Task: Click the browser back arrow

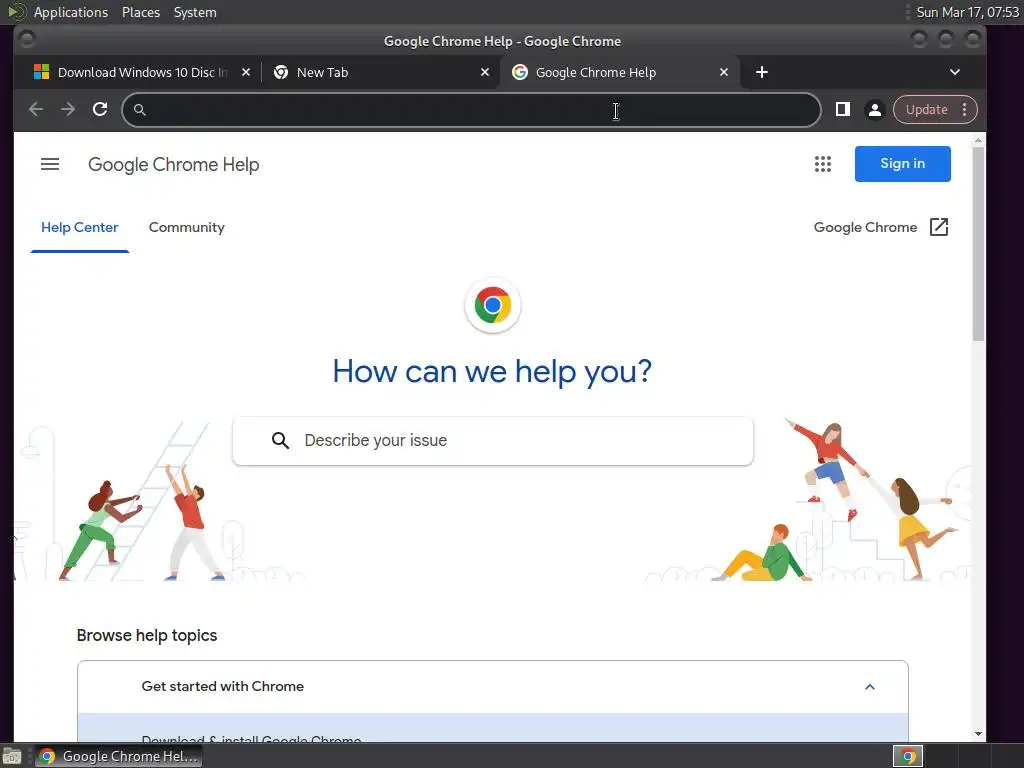Action: pos(36,110)
